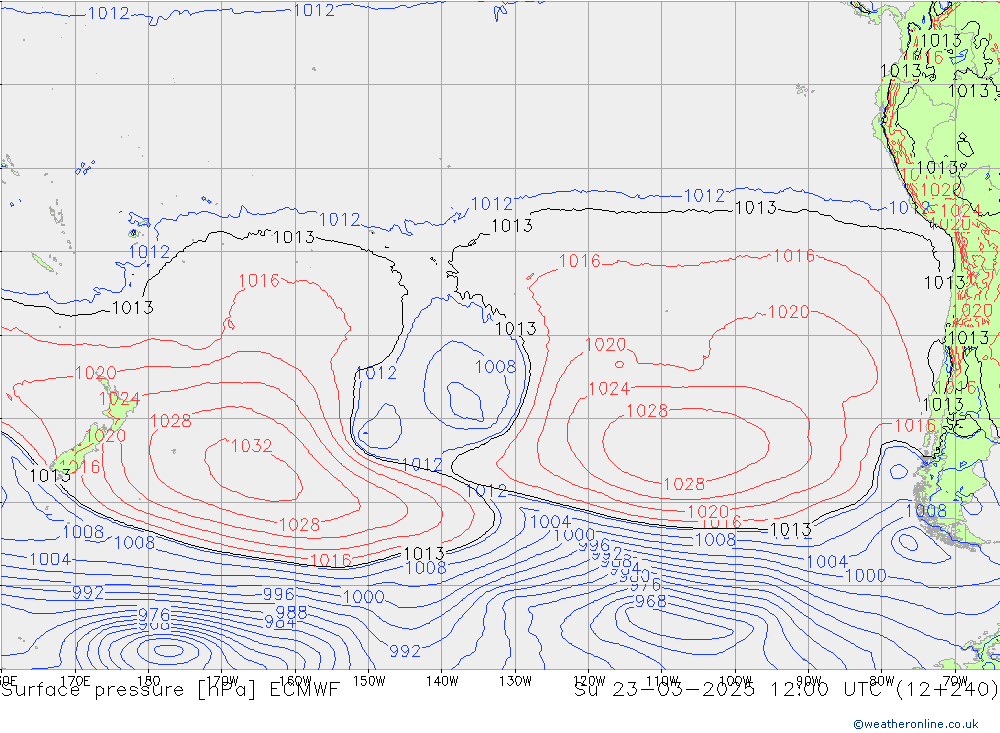Click the 1008 label inside closed low contour

[x=496, y=366]
